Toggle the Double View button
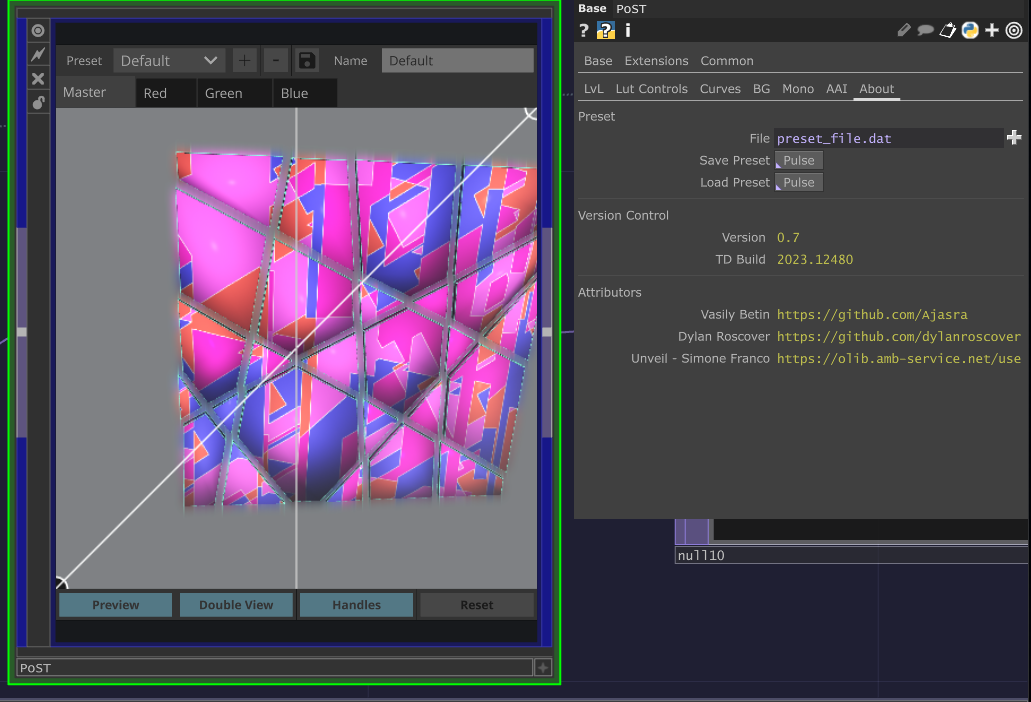This screenshot has width=1031, height=702. click(x=236, y=605)
